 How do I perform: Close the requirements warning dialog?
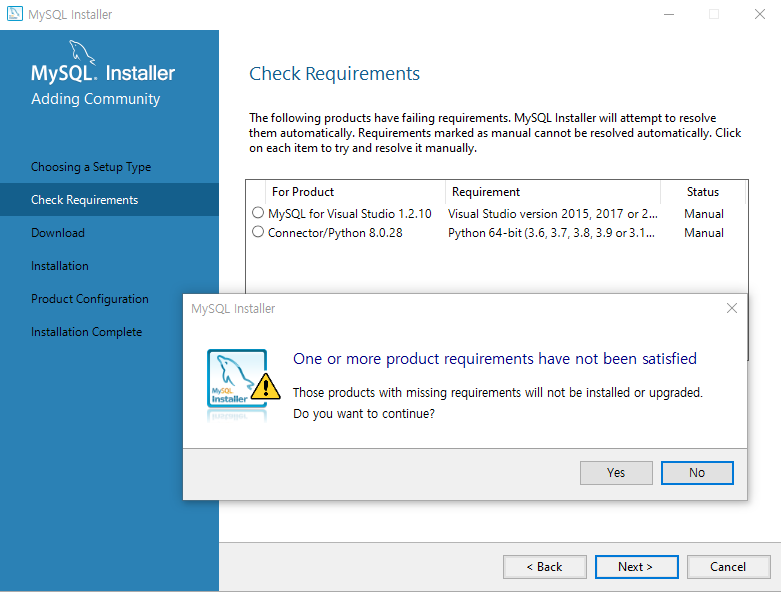(732, 308)
